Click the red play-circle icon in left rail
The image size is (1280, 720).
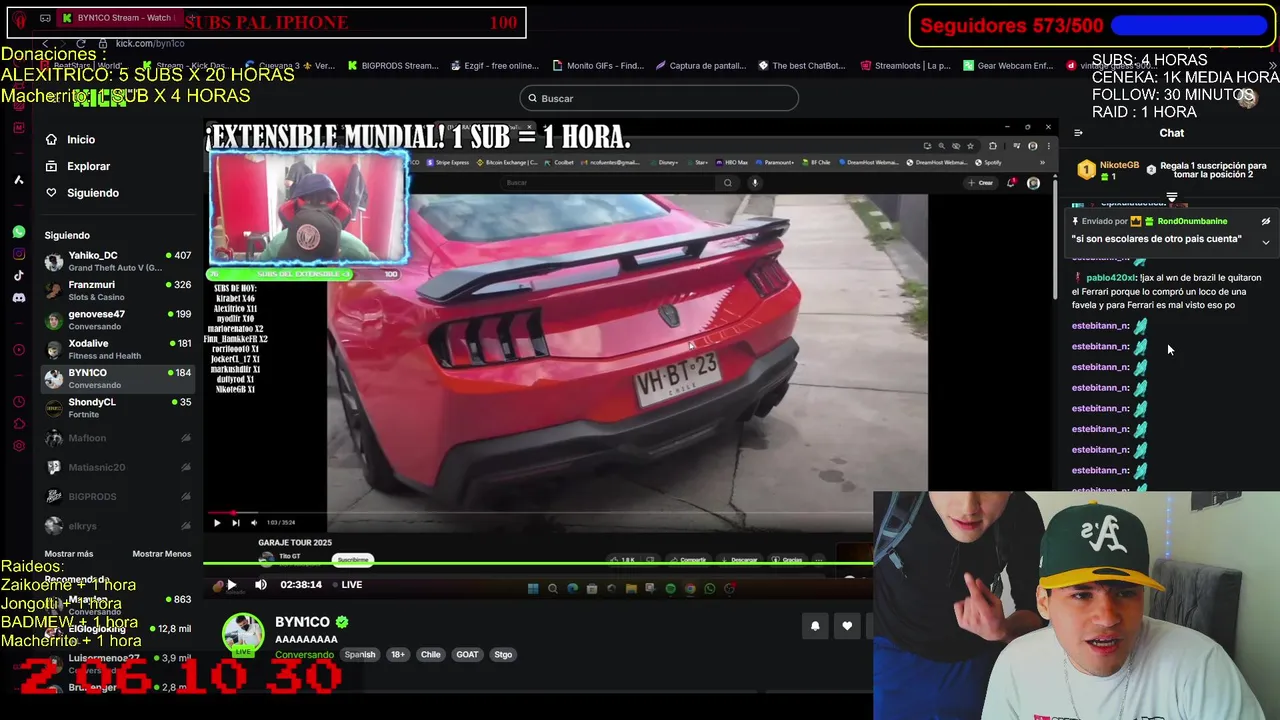click(x=19, y=350)
